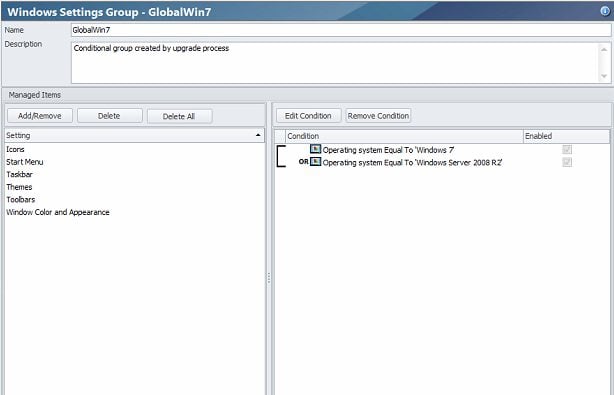Click the splitter grip between panels

click(x=269, y=278)
